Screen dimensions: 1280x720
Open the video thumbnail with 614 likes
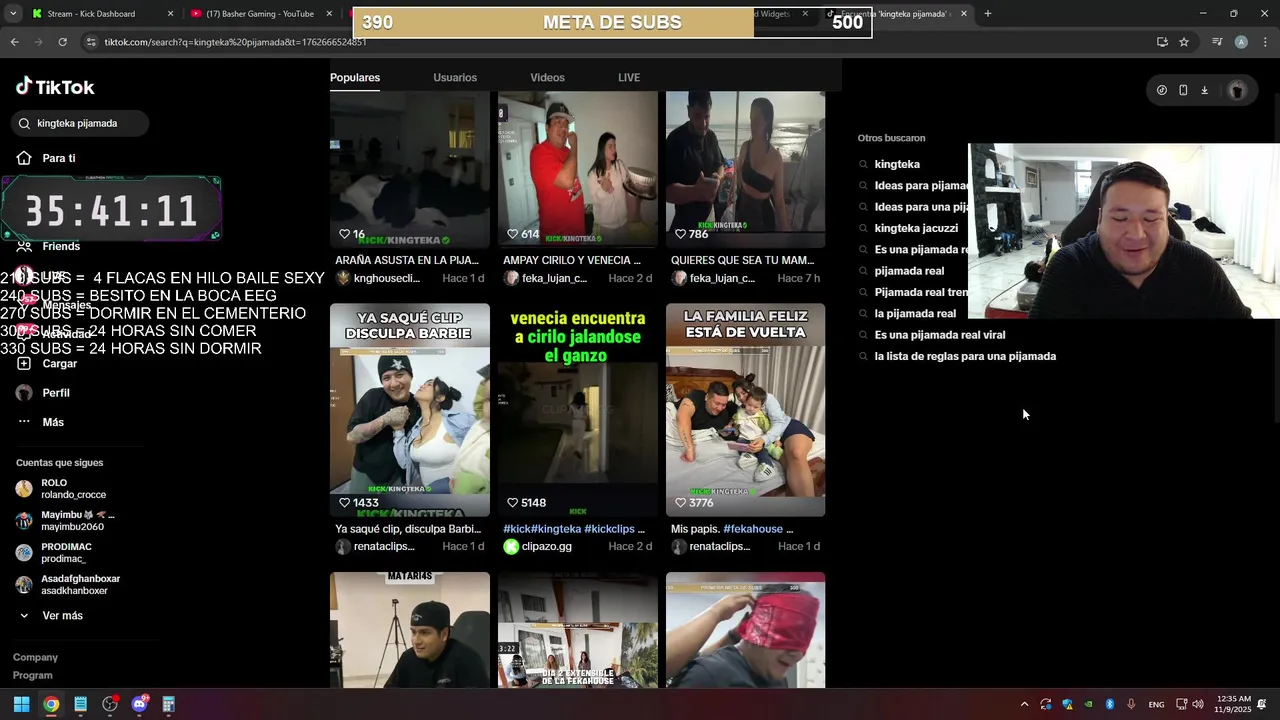click(x=578, y=170)
